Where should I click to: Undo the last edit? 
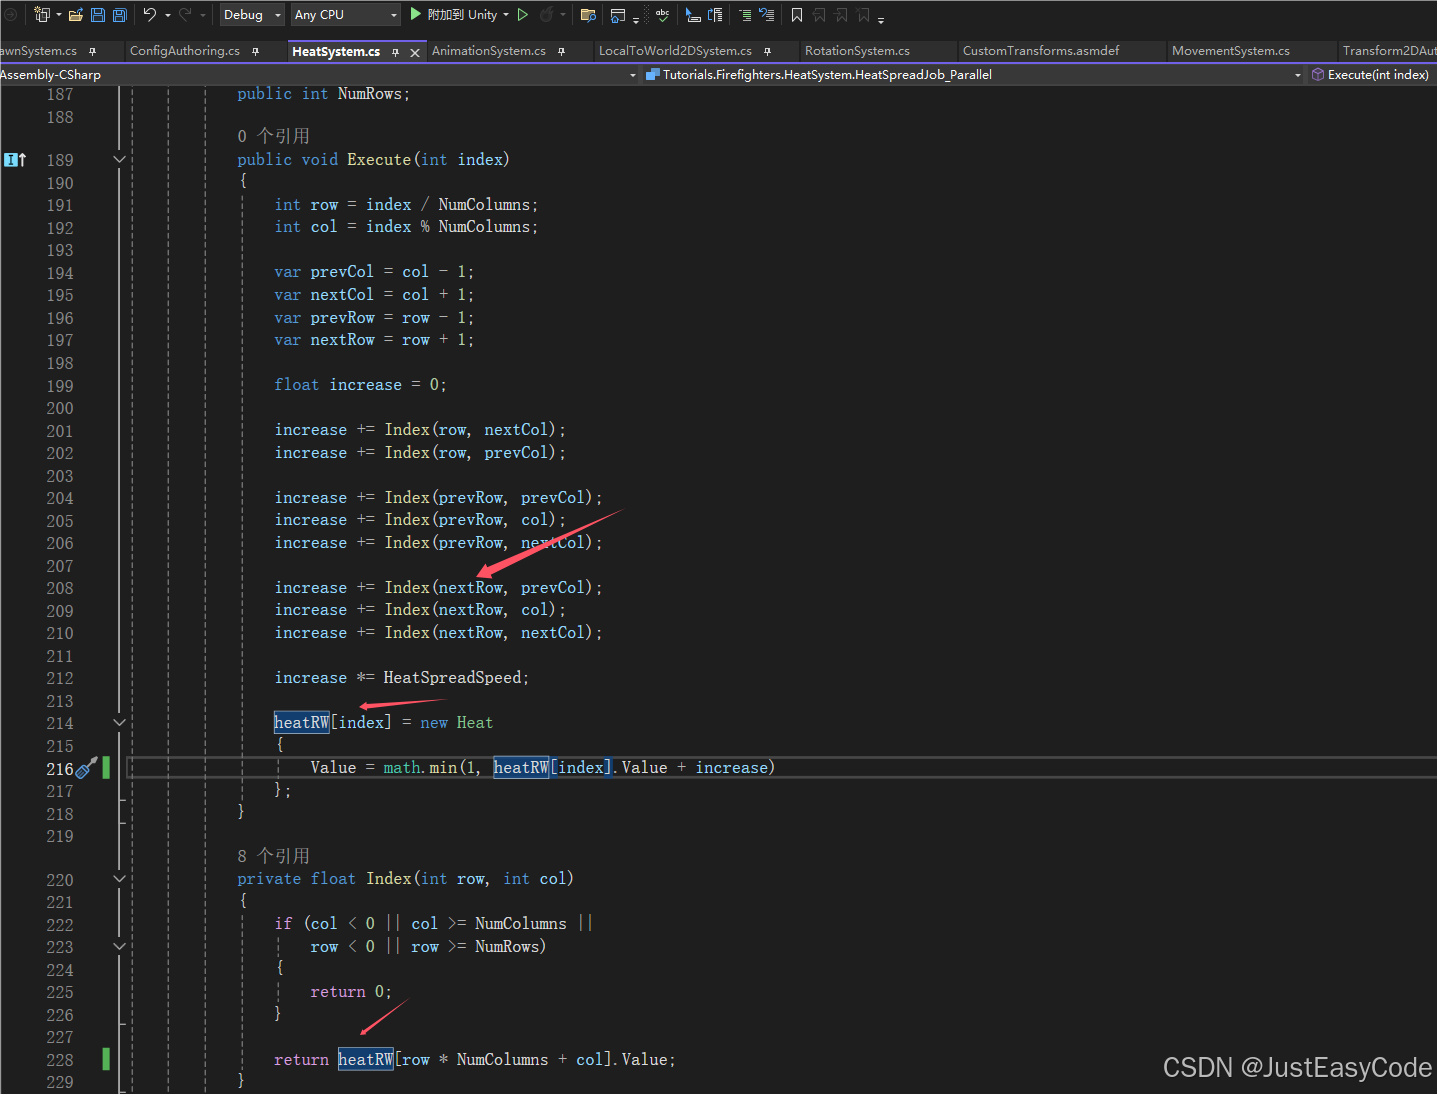coord(149,14)
